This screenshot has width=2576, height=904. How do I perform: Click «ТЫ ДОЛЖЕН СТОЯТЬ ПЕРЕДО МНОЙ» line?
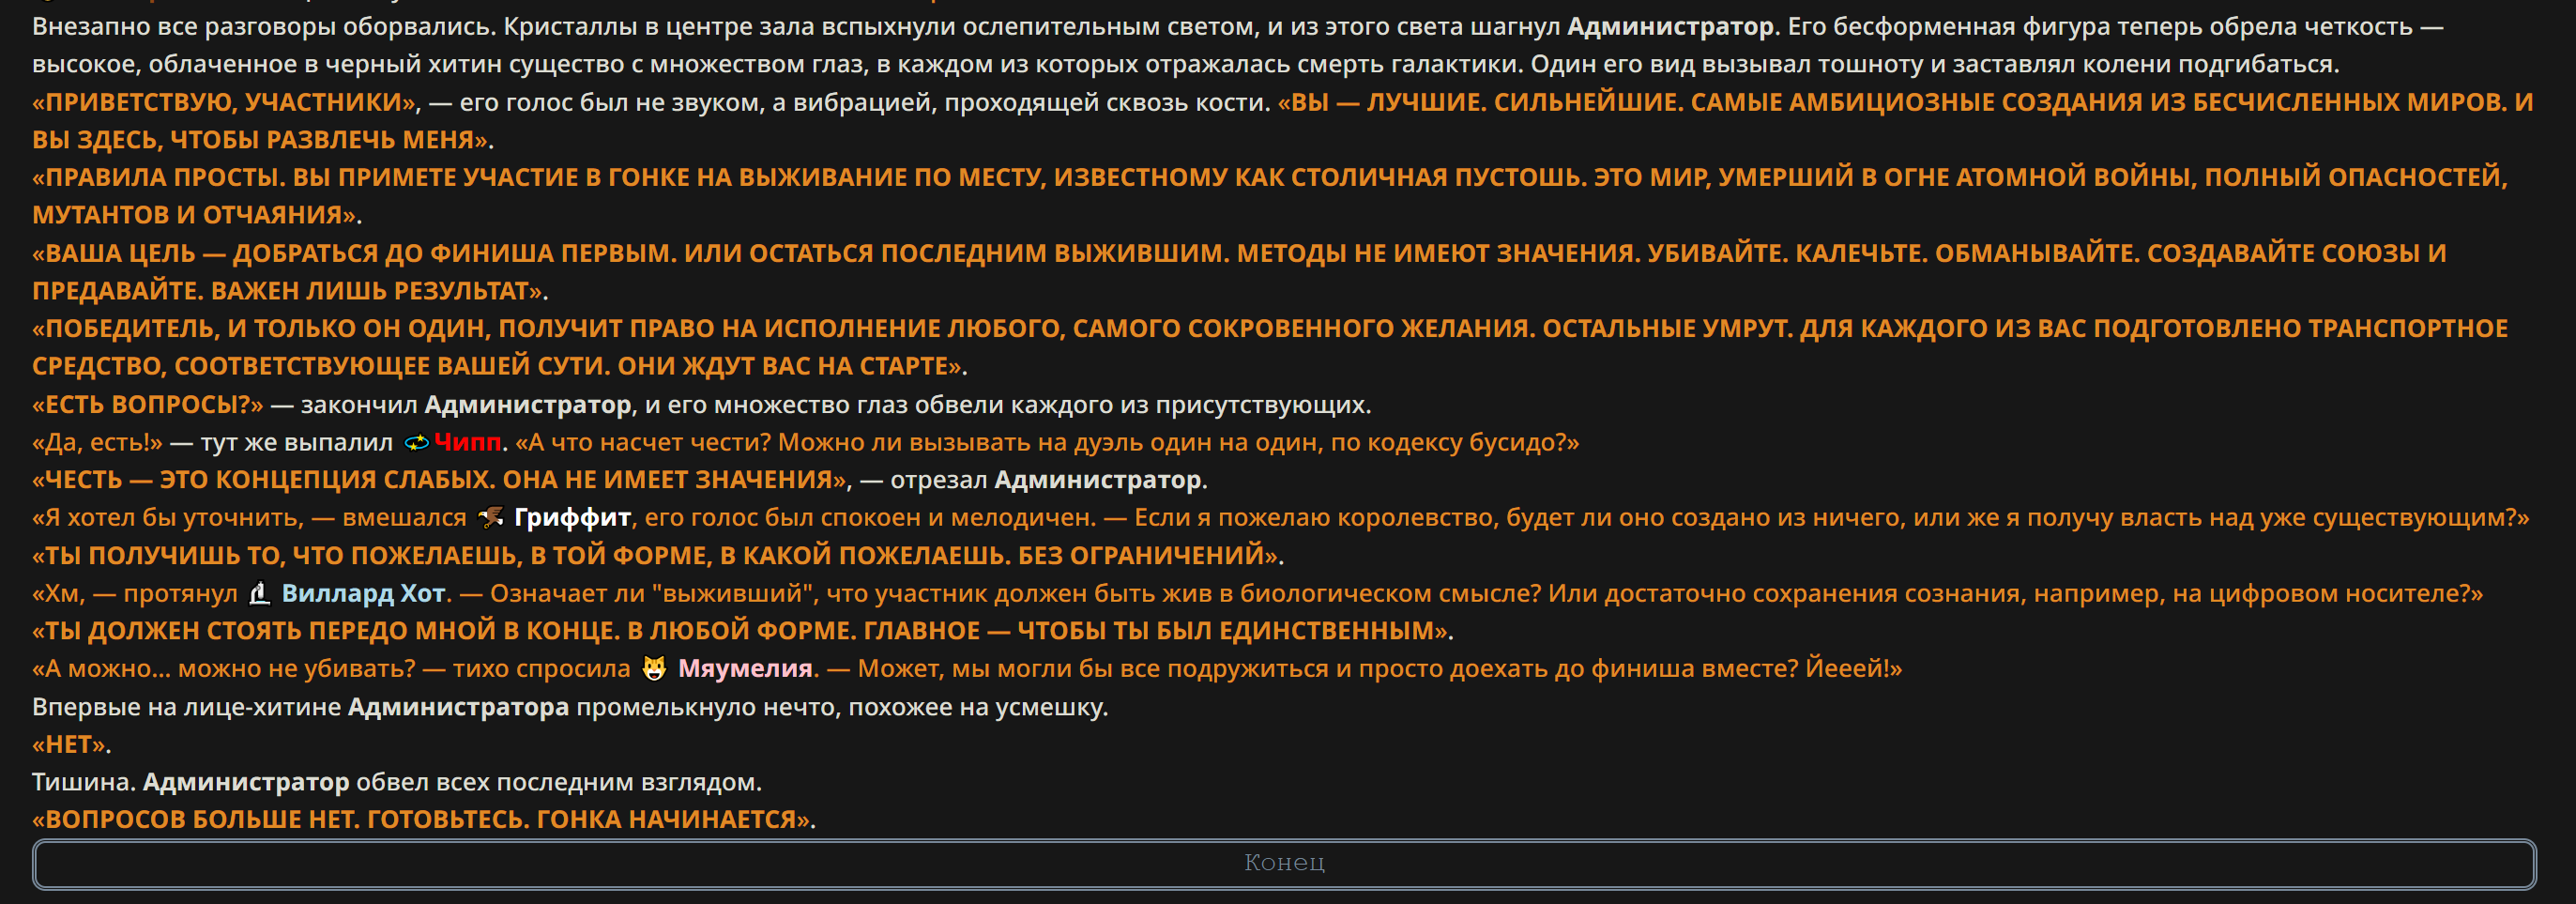click(x=743, y=630)
